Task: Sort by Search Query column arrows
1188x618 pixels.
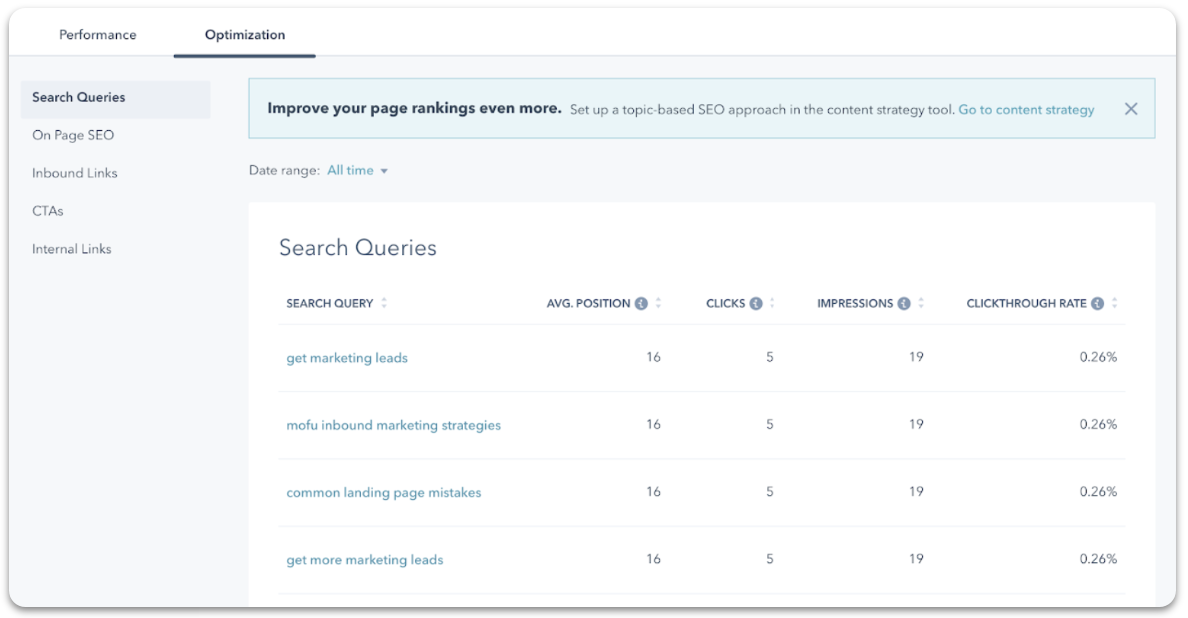Action: pyautogui.click(x=384, y=304)
